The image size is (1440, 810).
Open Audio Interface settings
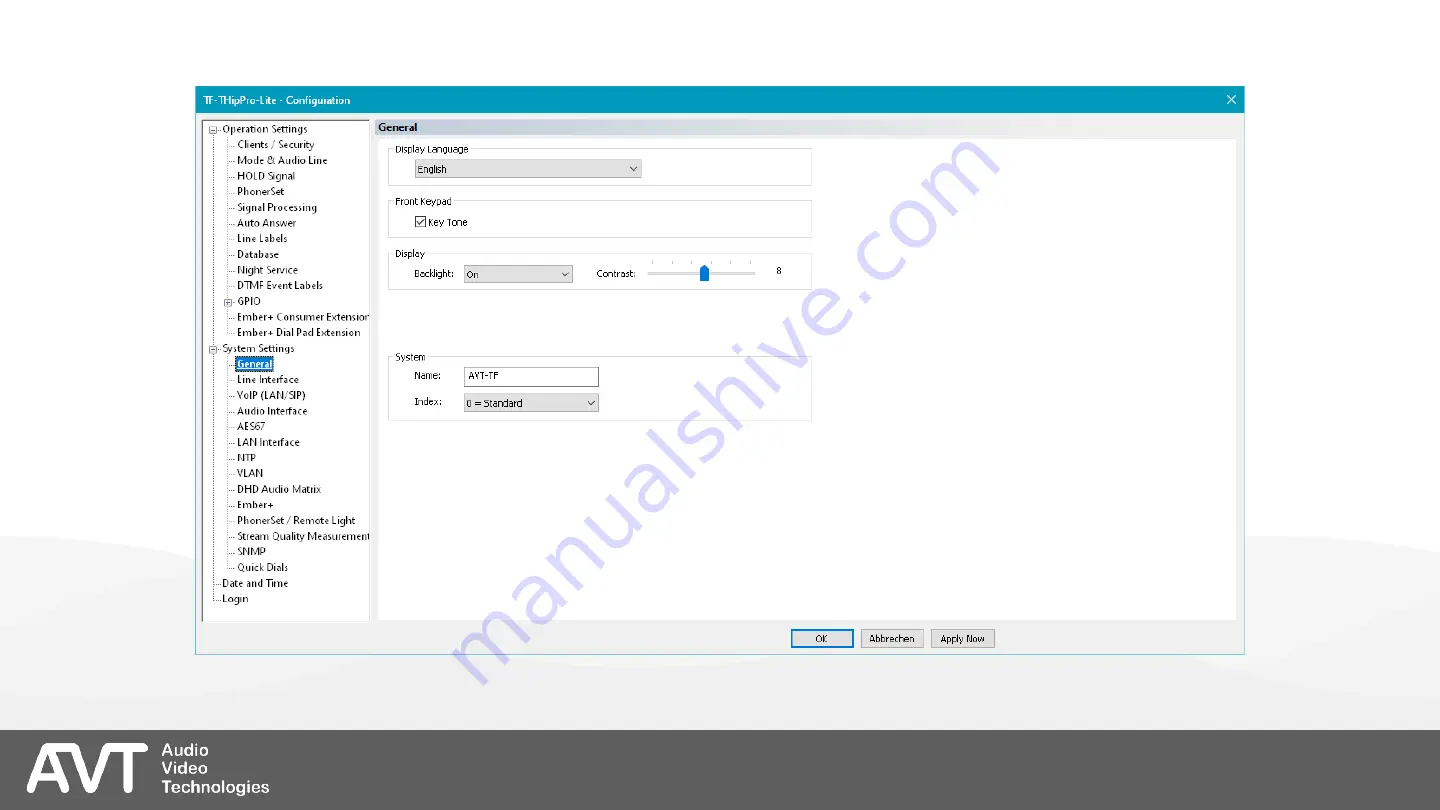(x=272, y=411)
